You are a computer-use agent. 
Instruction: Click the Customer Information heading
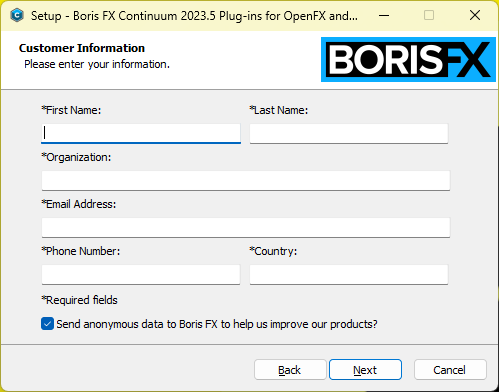tap(82, 48)
